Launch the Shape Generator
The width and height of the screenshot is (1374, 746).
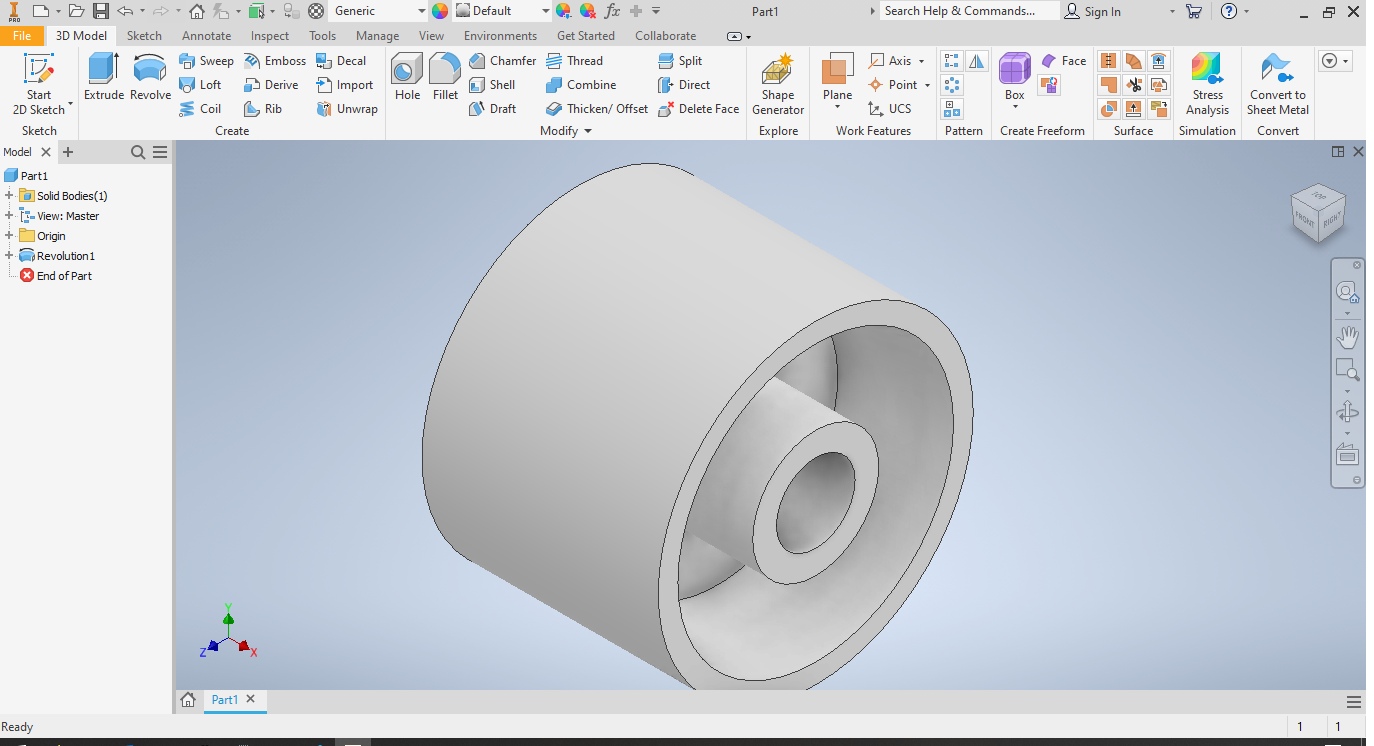coord(778,84)
